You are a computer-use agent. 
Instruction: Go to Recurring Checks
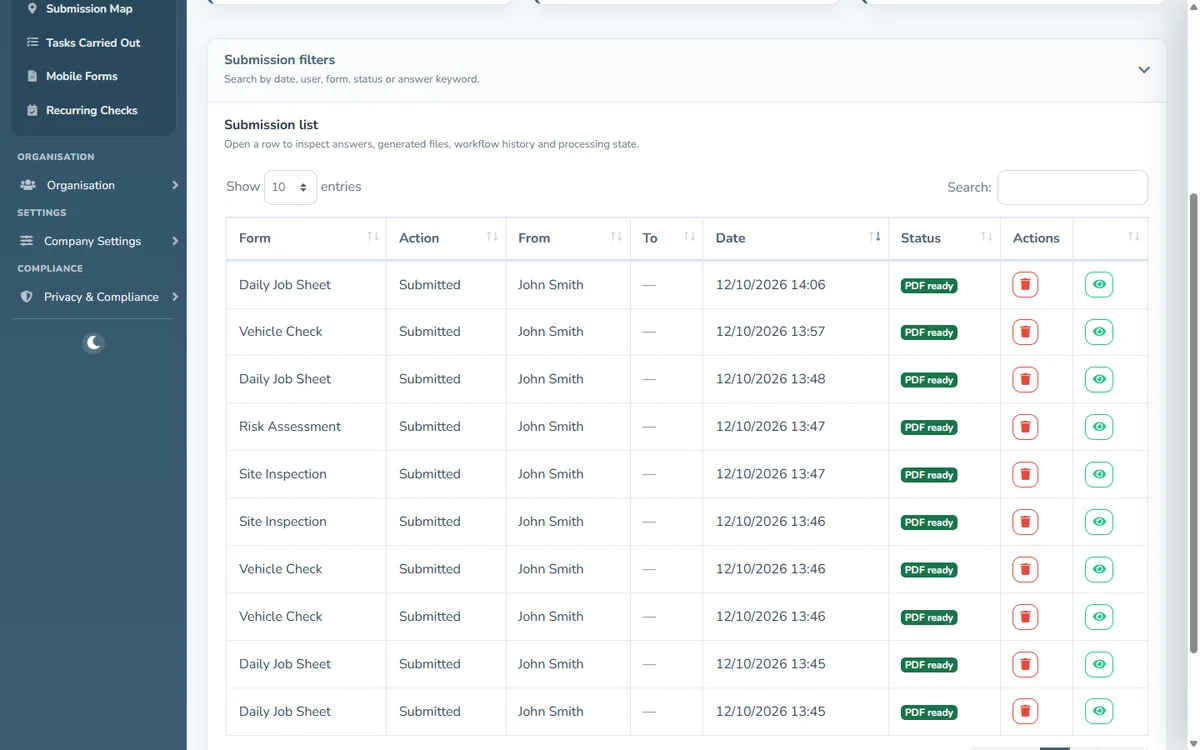point(93,110)
